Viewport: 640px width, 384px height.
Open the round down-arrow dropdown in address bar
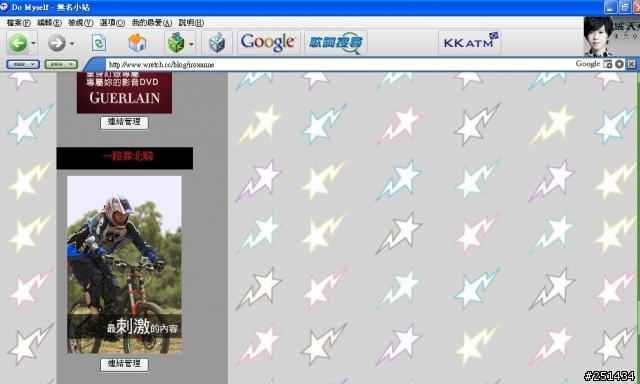click(x=619, y=64)
